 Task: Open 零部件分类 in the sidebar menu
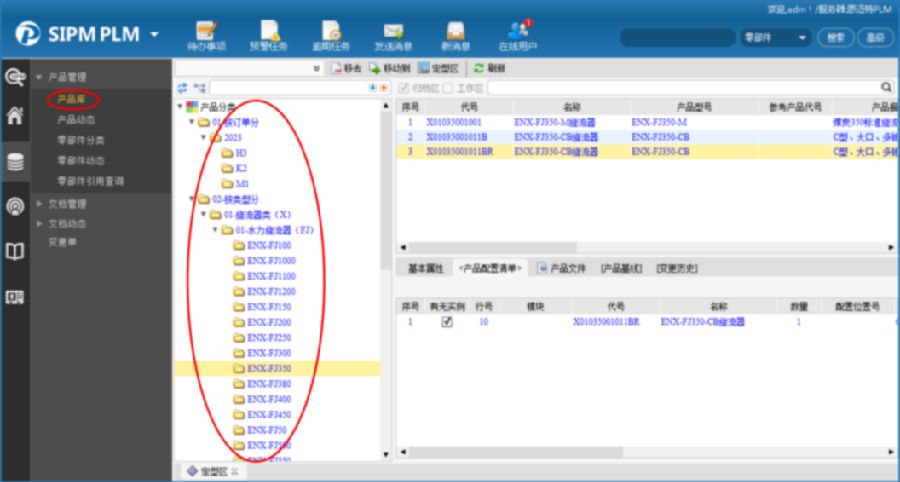click(x=81, y=140)
